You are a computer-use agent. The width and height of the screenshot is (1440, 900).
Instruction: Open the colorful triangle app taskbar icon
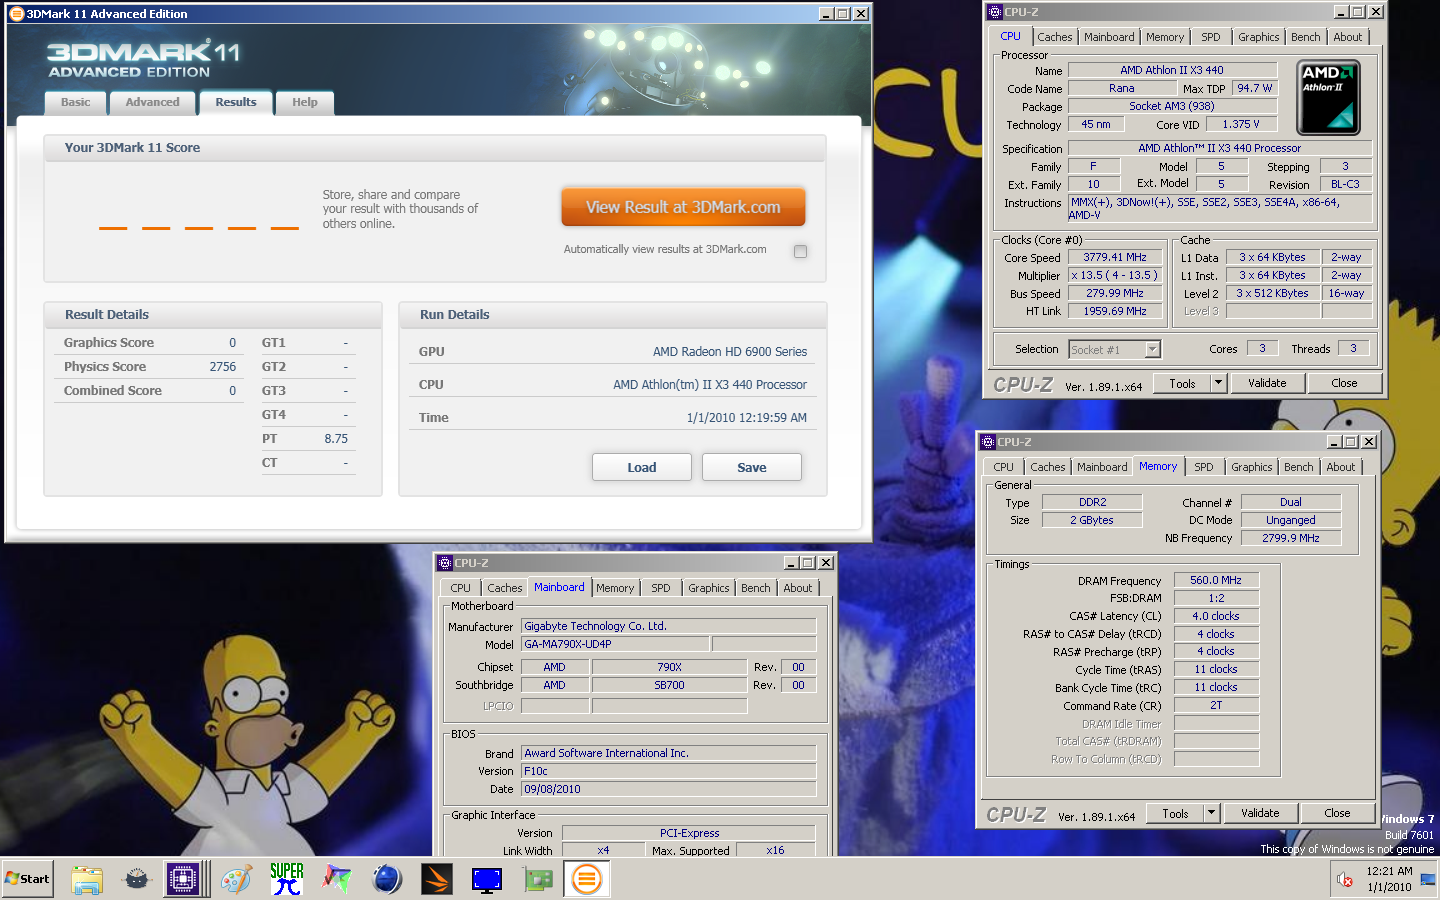coord(337,879)
